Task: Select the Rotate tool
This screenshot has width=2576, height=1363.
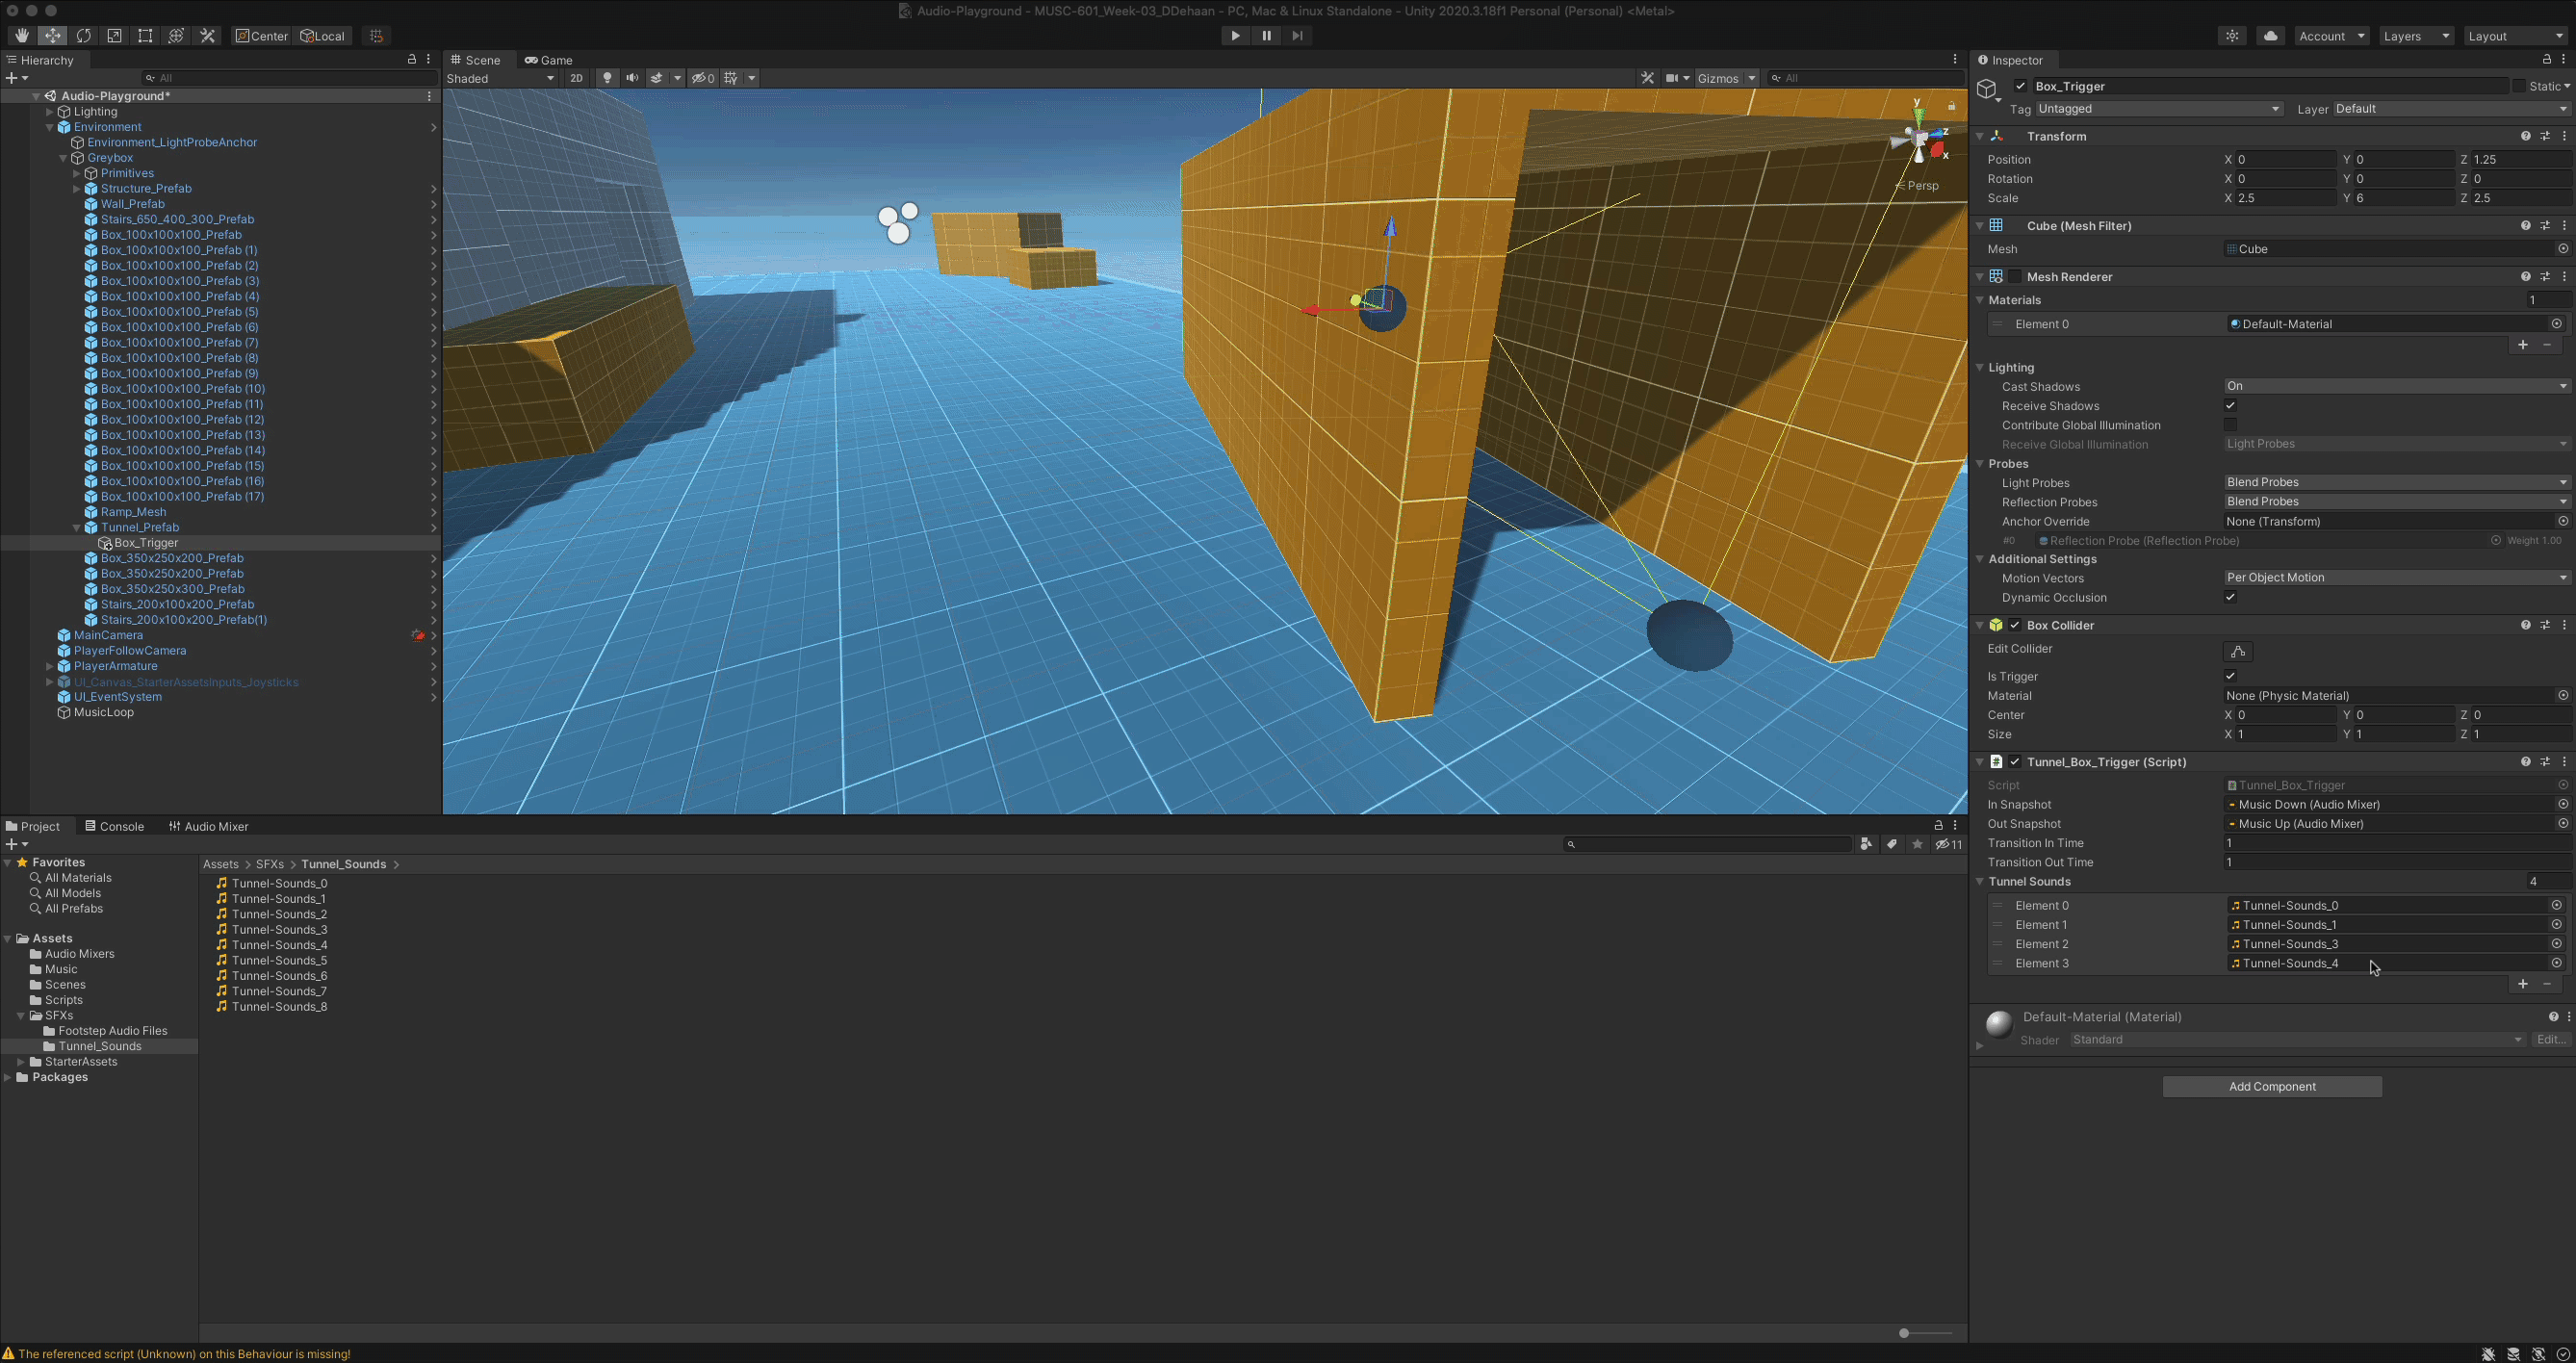Action: point(84,35)
